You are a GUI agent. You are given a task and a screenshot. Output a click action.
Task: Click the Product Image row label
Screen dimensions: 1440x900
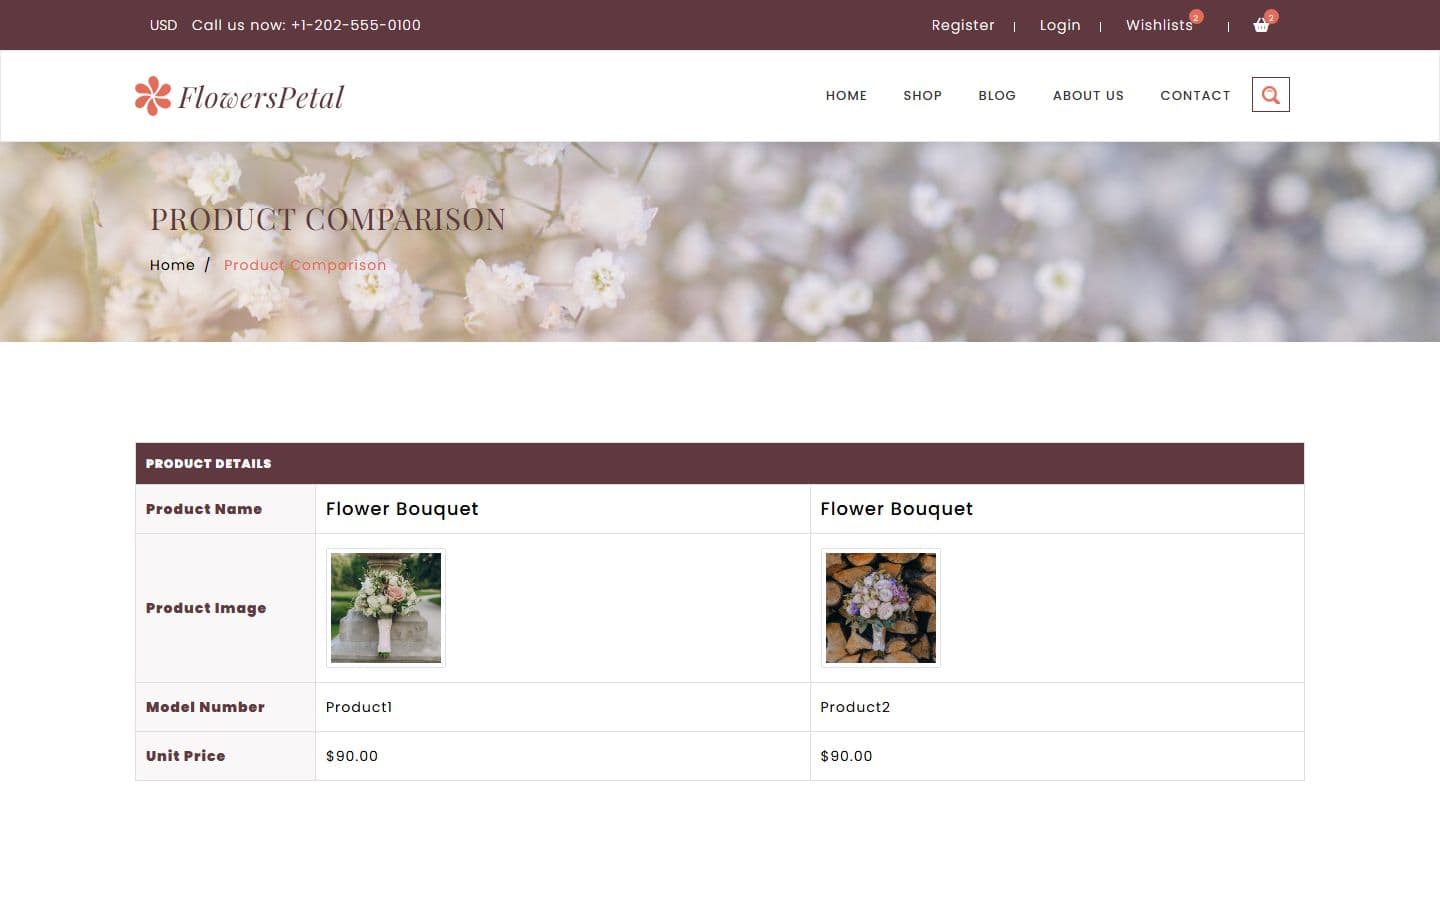pos(206,608)
